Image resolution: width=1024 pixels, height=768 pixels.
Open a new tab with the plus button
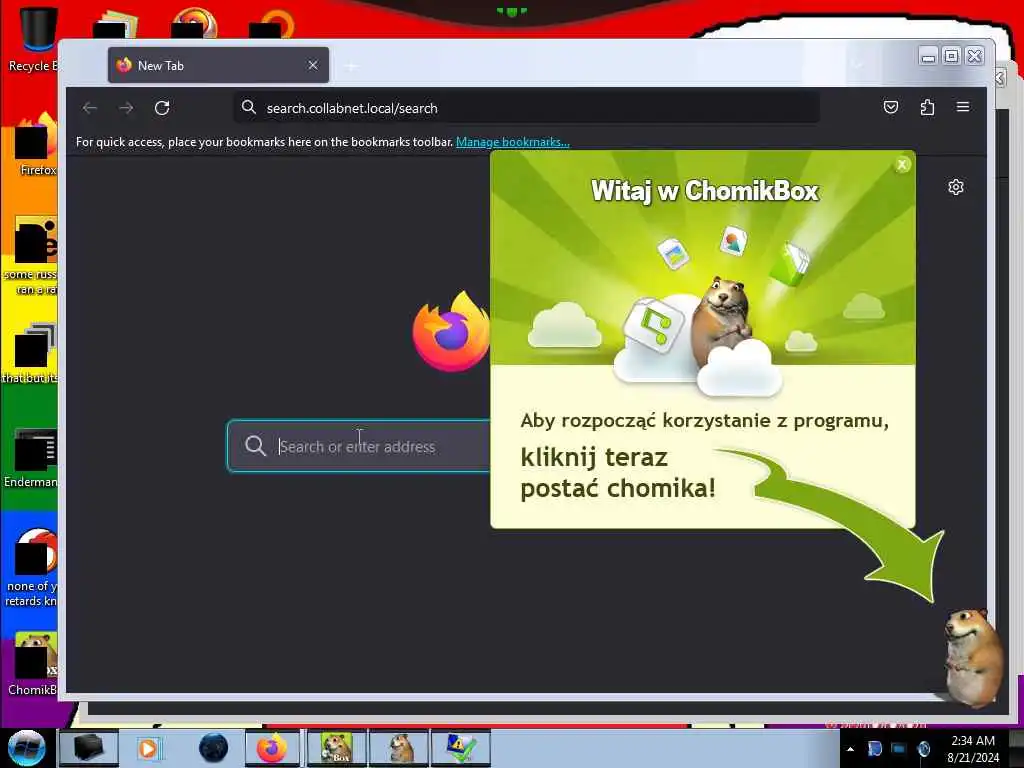(x=351, y=66)
